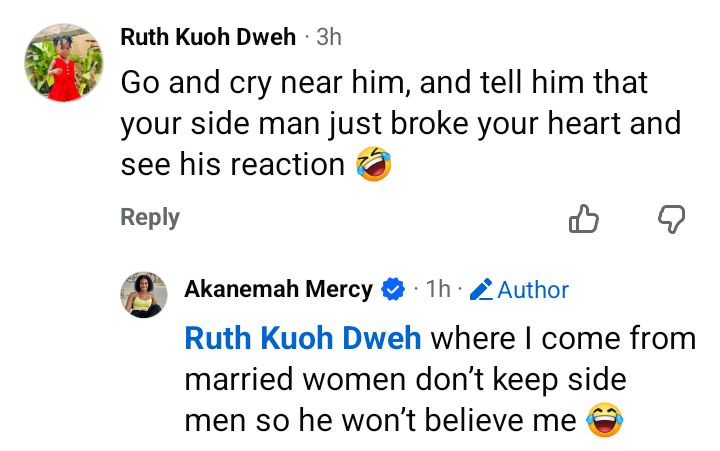720x451 pixels.
Task: Click the verified badge beside Akanemah Mercy
Action: [x=393, y=290]
